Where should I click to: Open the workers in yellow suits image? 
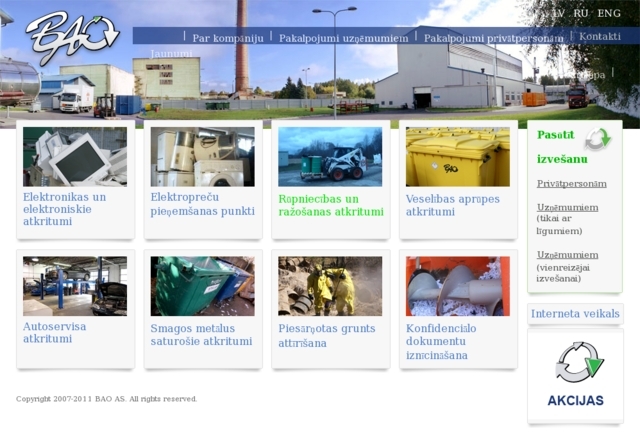tap(330, 286)
